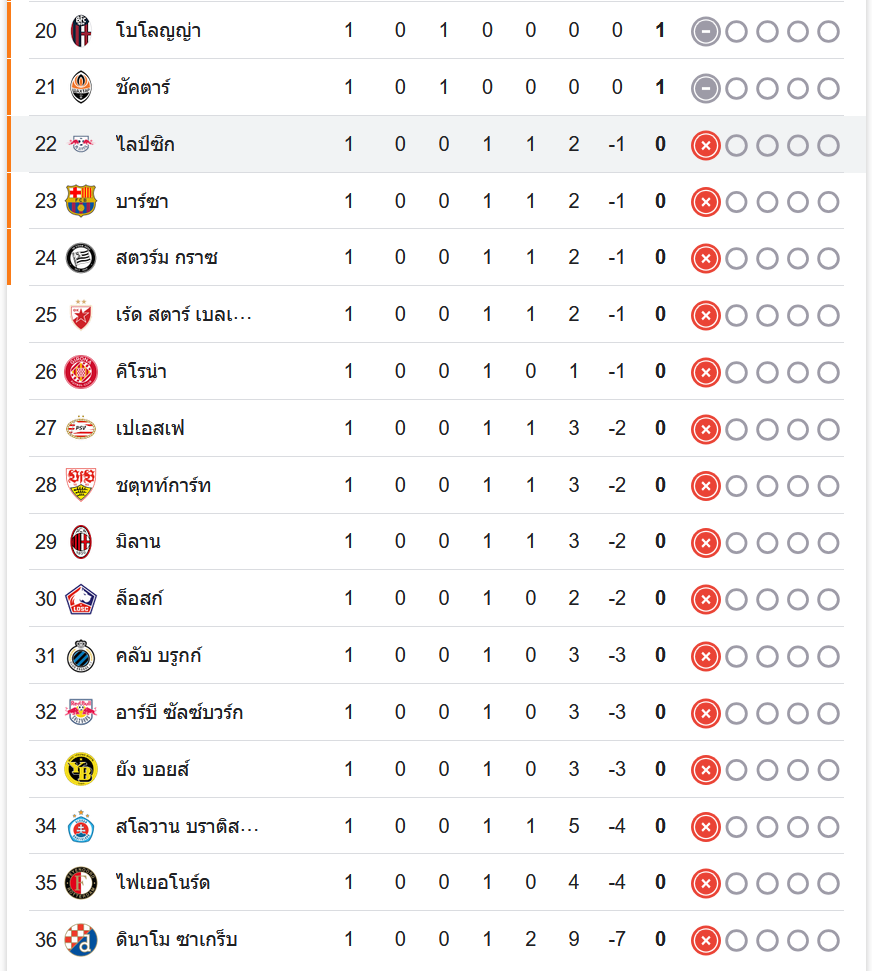Select the ไฟเยอโนร์ด team name
Screen dimensions: 872x971
[163, 883]
